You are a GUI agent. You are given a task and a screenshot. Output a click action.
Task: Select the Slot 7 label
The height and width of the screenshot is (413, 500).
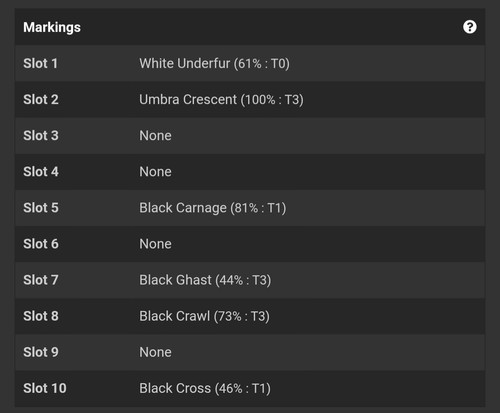(41, 280)
